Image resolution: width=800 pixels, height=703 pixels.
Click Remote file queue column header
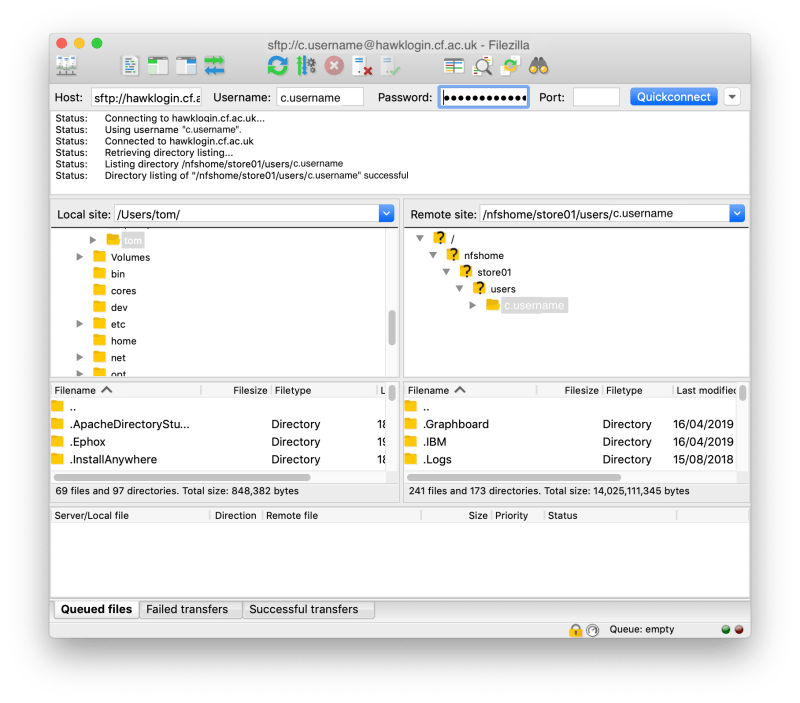(x=342, y=516)
